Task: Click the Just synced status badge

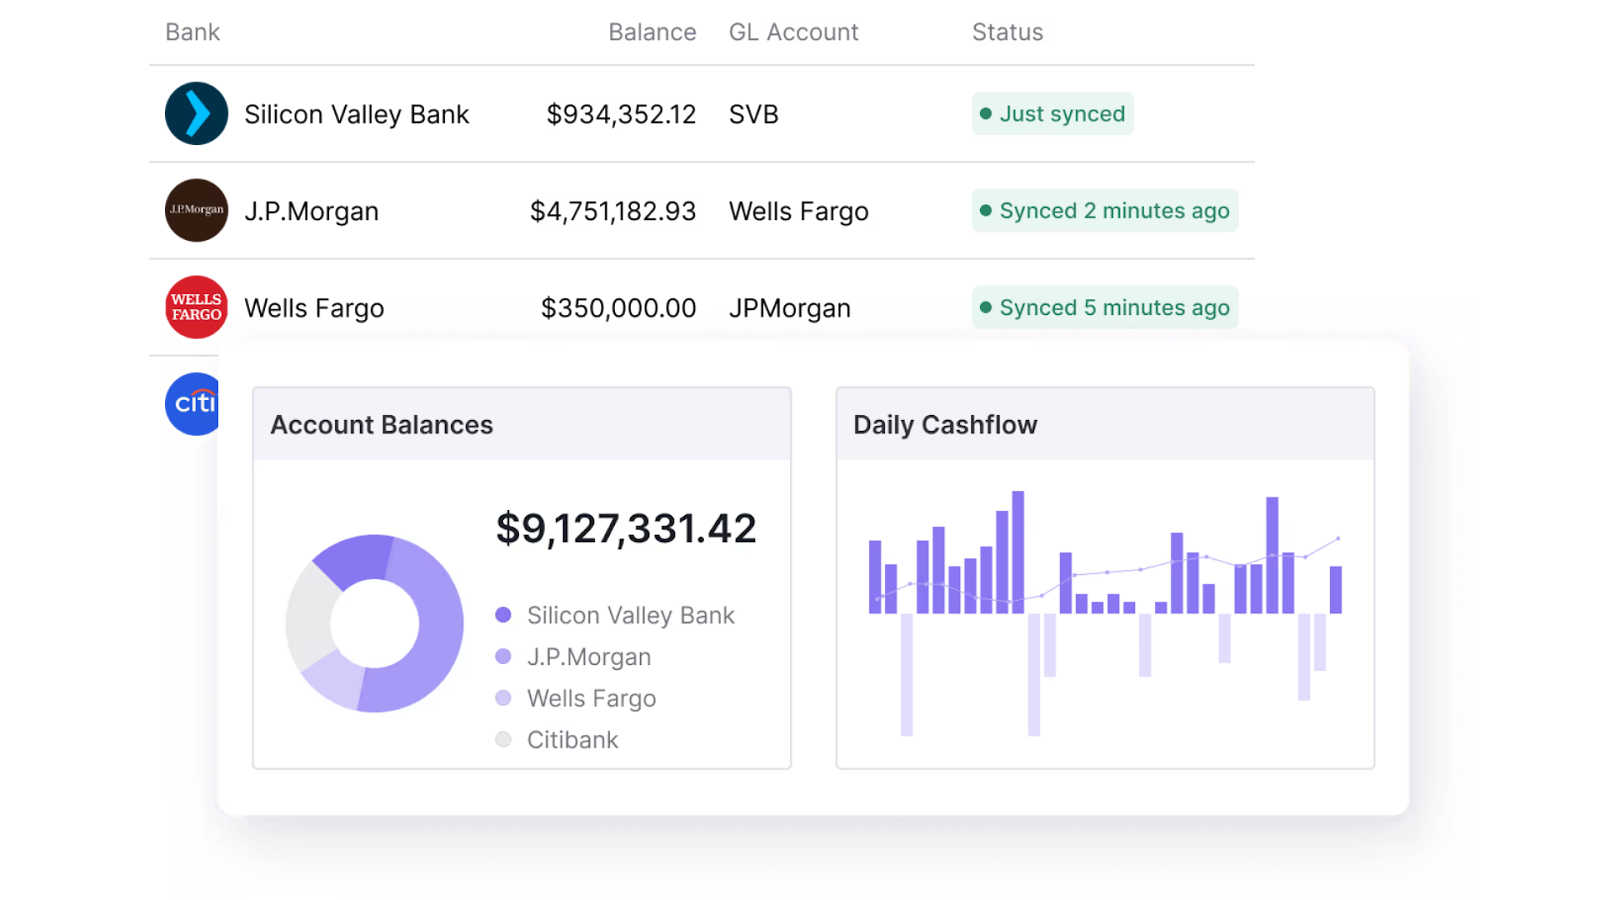Action: point(1052,113)
